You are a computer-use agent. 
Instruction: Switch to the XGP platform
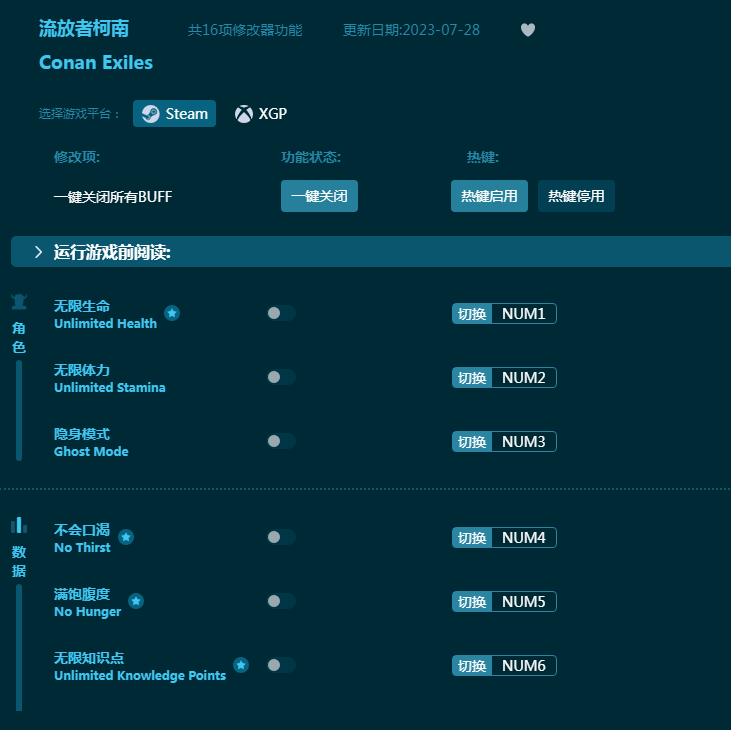tap(261, 113)
